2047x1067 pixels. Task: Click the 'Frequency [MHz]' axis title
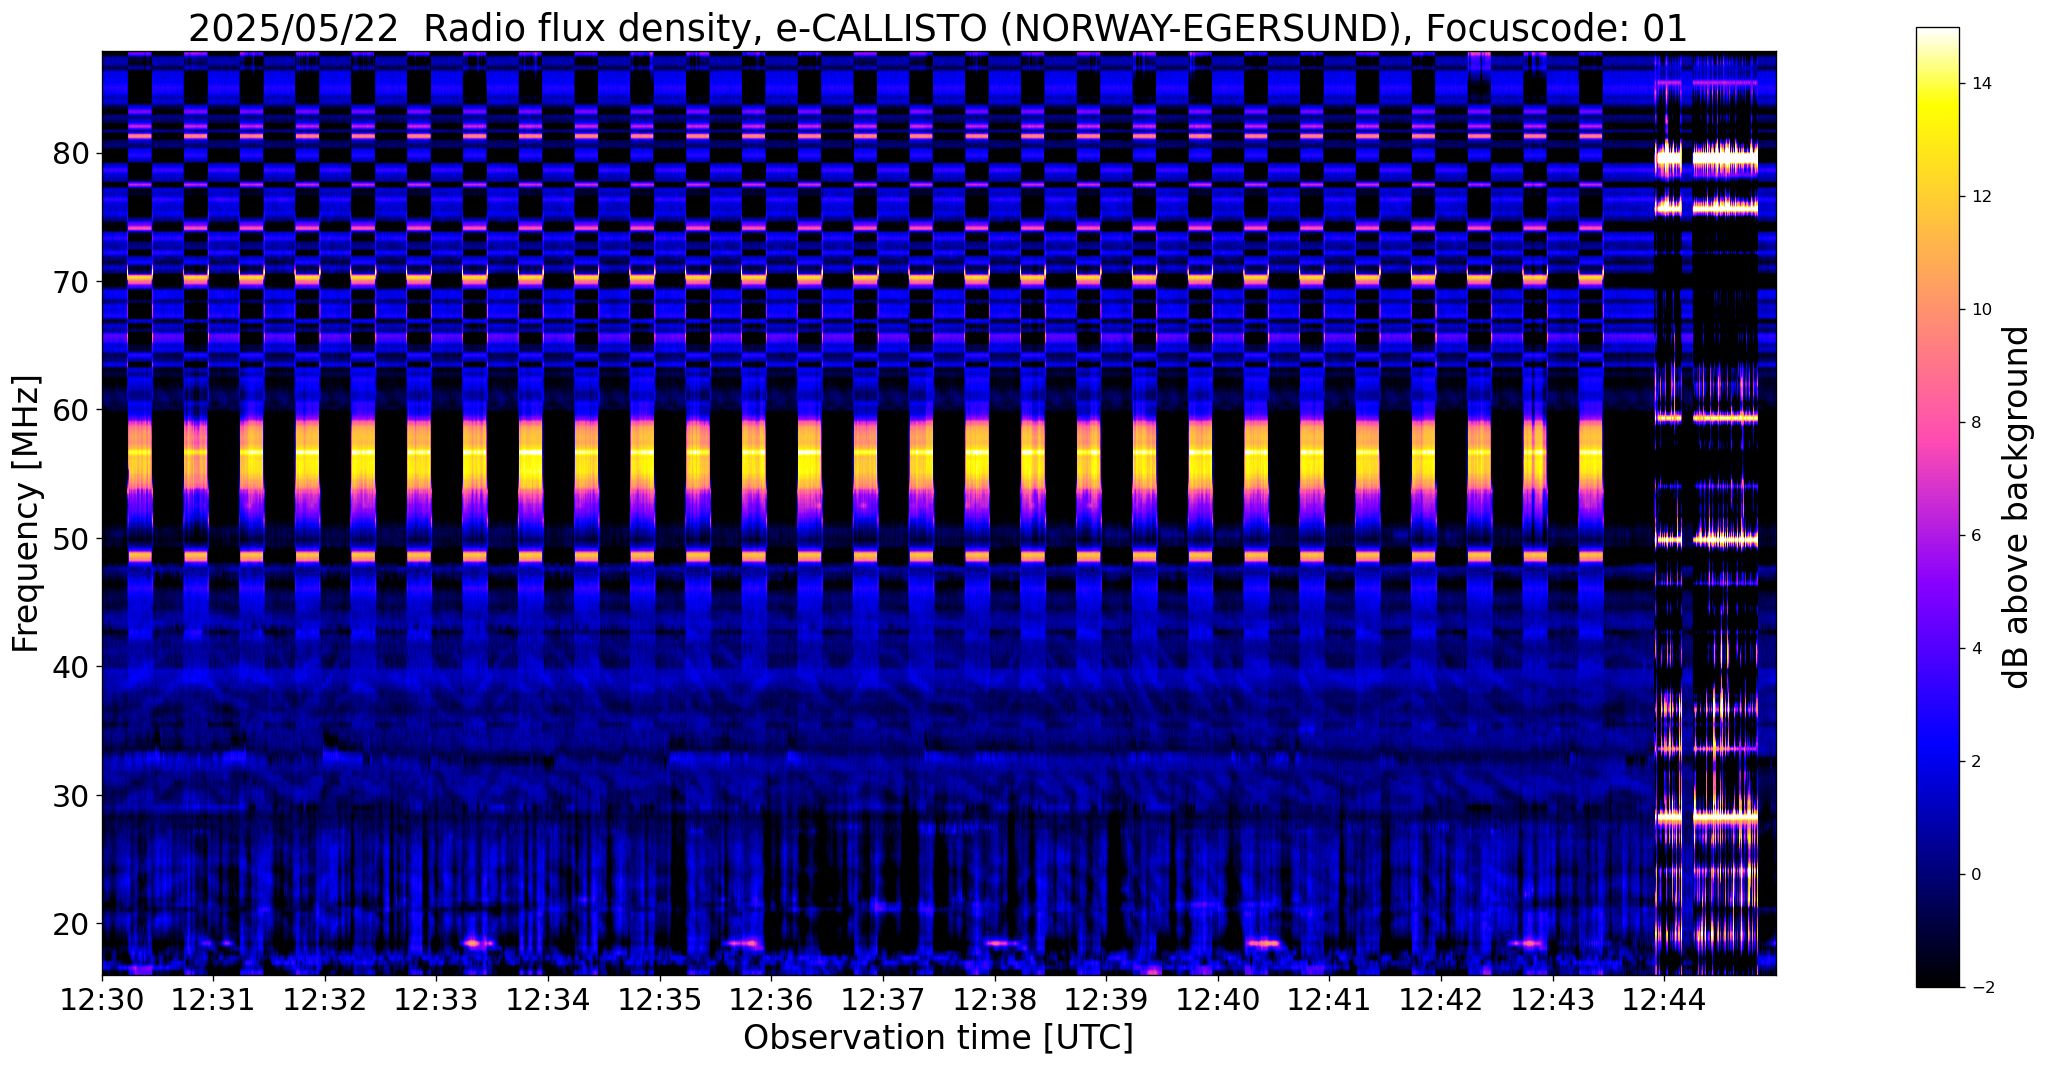[27, 513]
